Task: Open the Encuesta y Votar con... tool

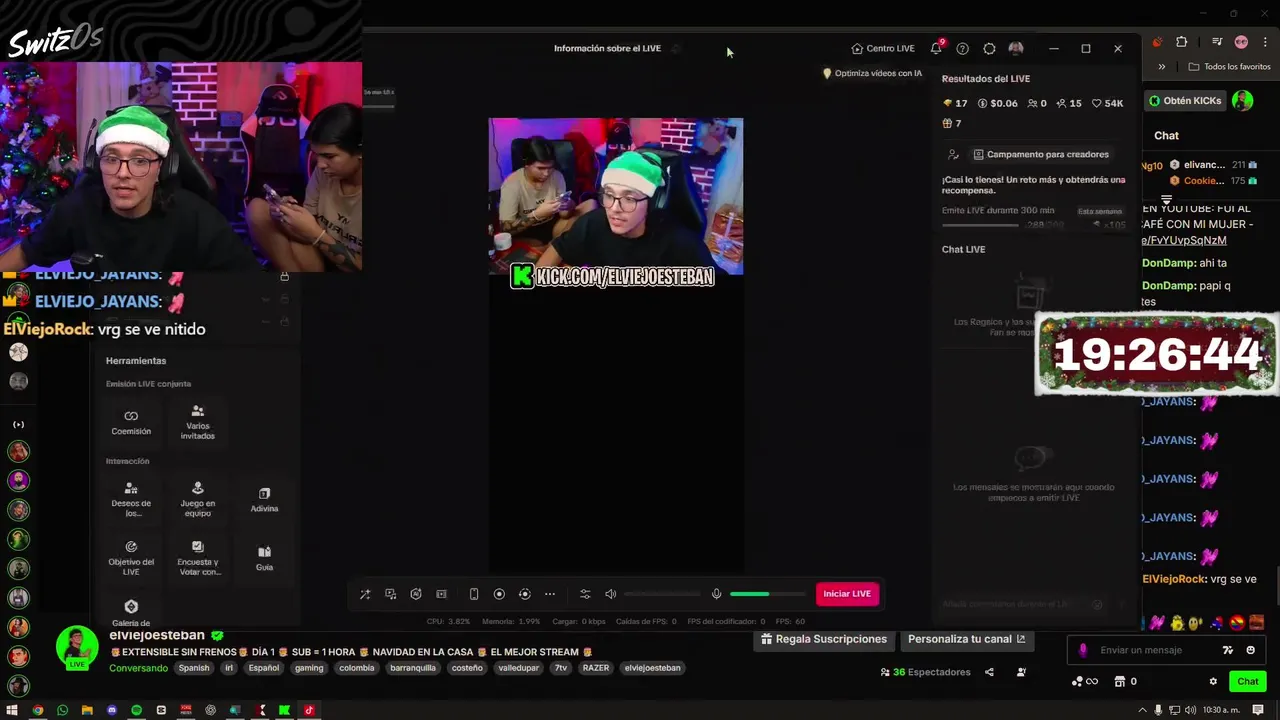Action: click(x=198, y=558)
